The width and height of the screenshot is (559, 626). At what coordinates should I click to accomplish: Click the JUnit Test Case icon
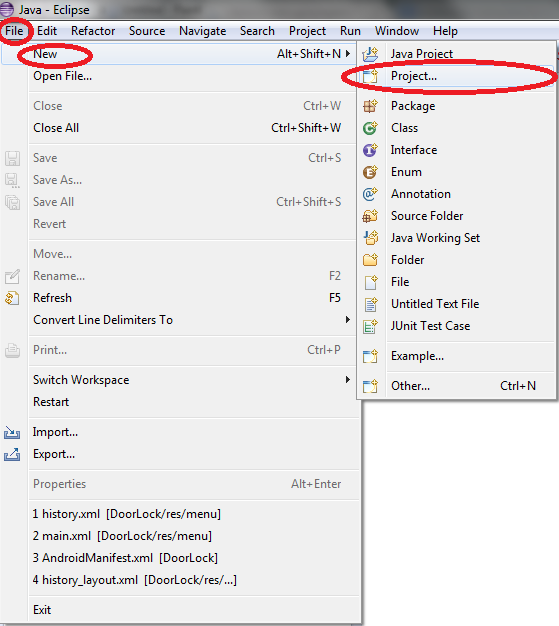370,326
